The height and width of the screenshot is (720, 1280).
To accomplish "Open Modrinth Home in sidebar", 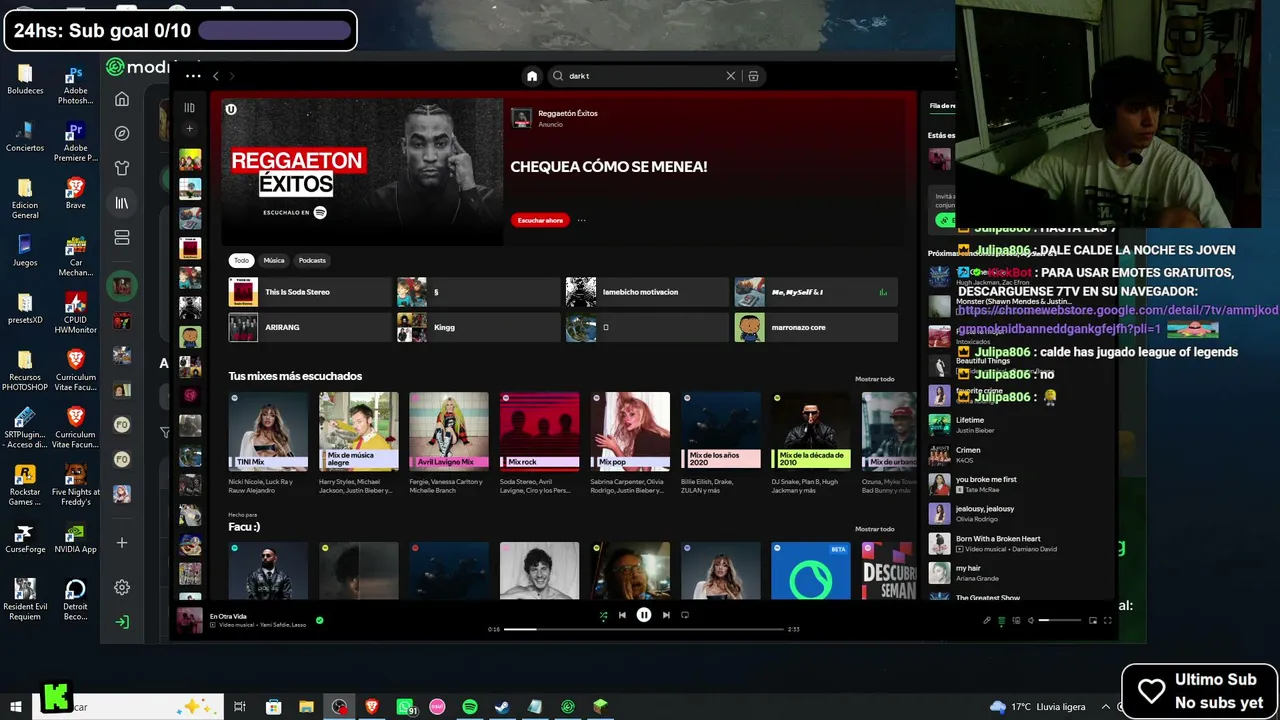I will coord(122,99).
